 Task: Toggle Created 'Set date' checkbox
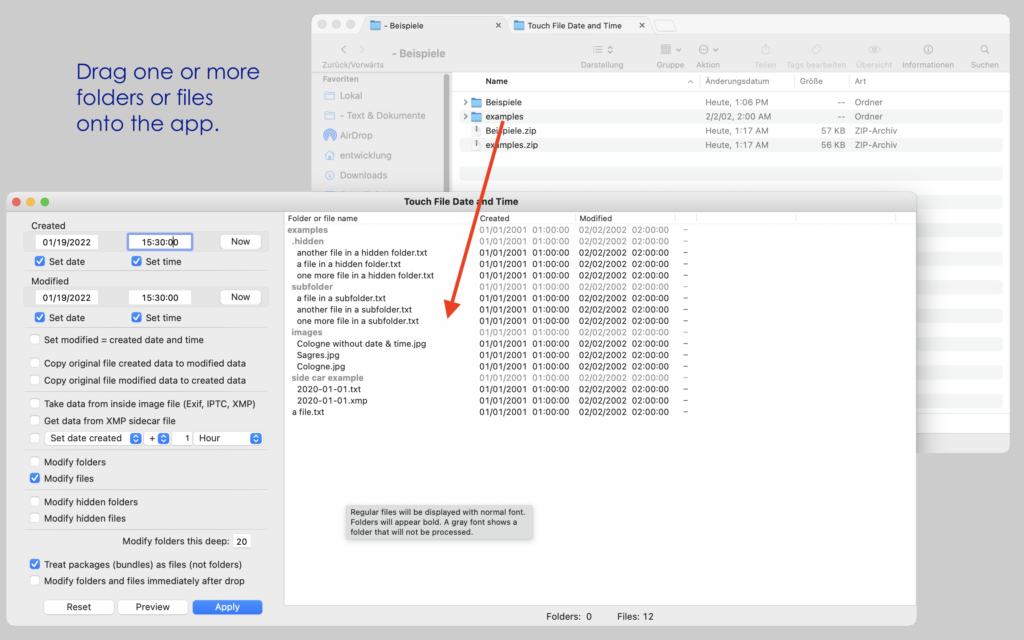point(40,261)
